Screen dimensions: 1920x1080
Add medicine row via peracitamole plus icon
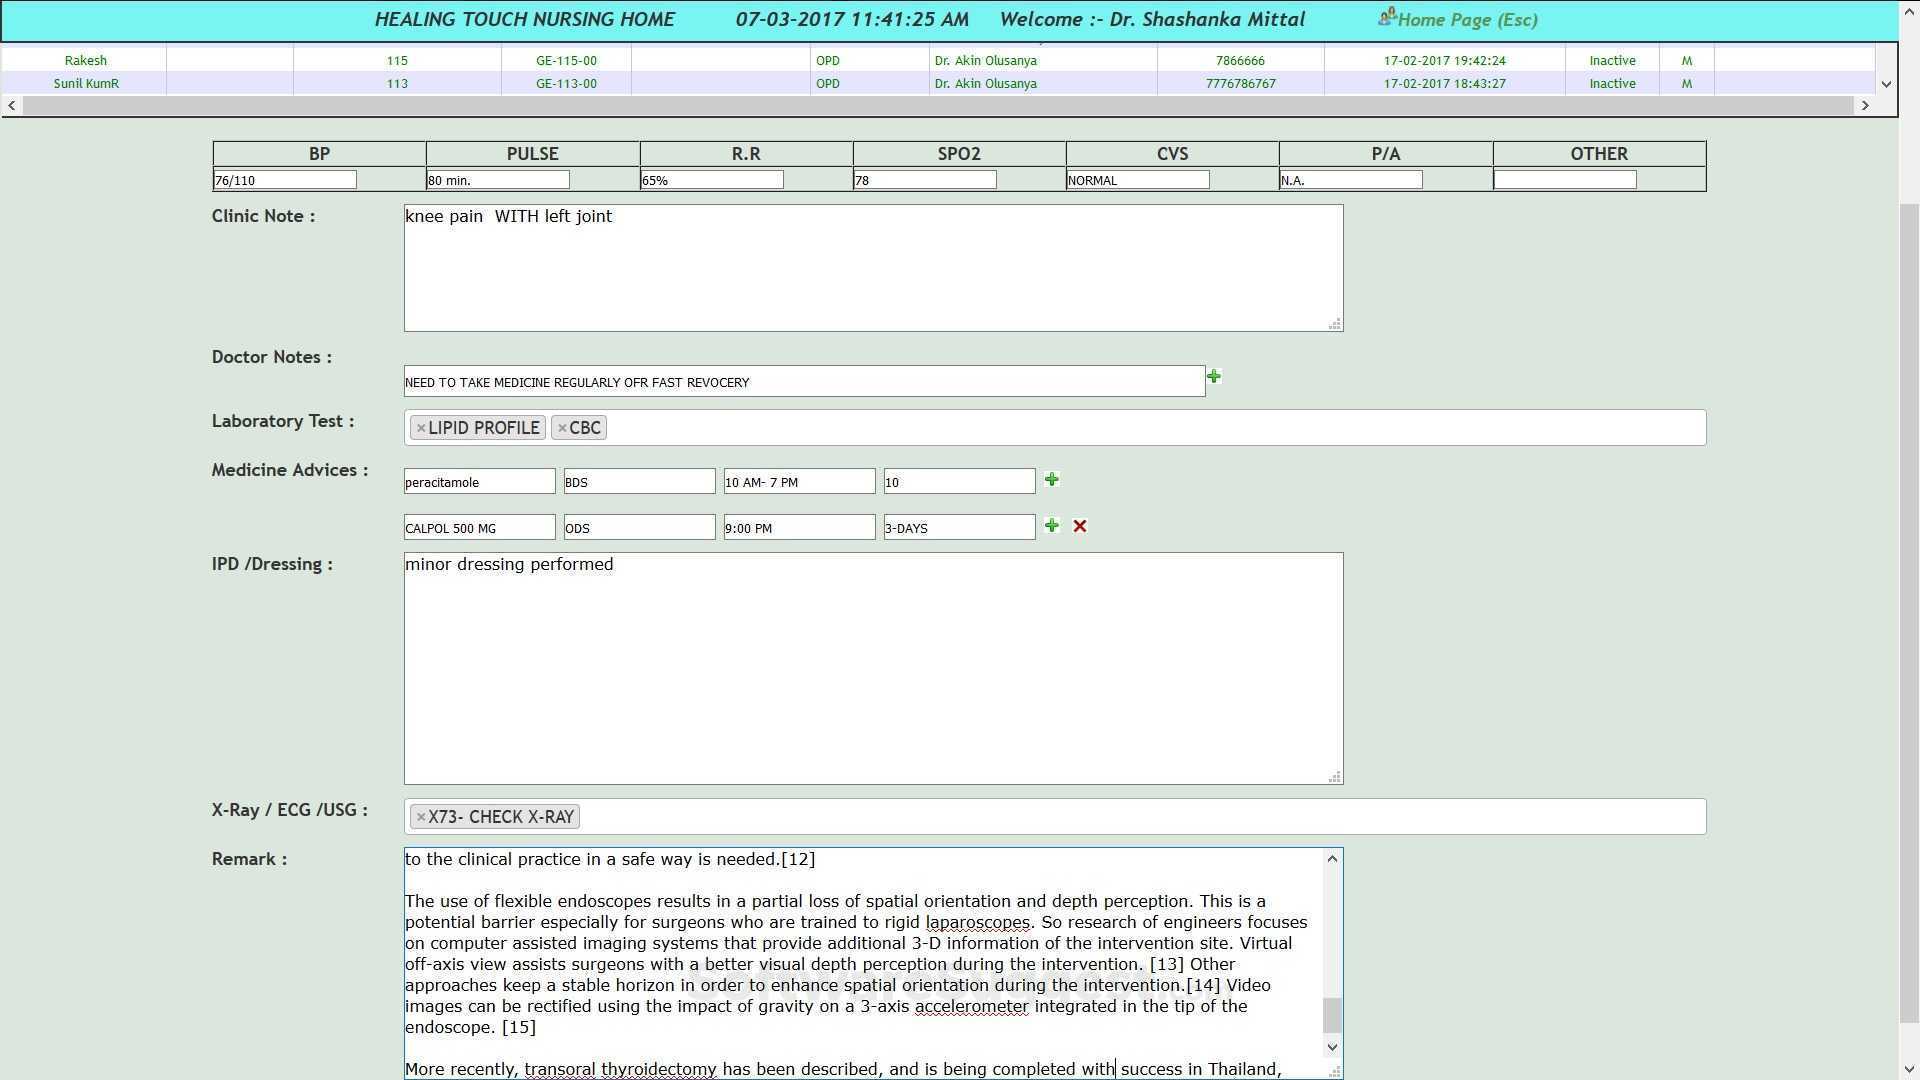pyautogui.click(x=1051, y=480)
